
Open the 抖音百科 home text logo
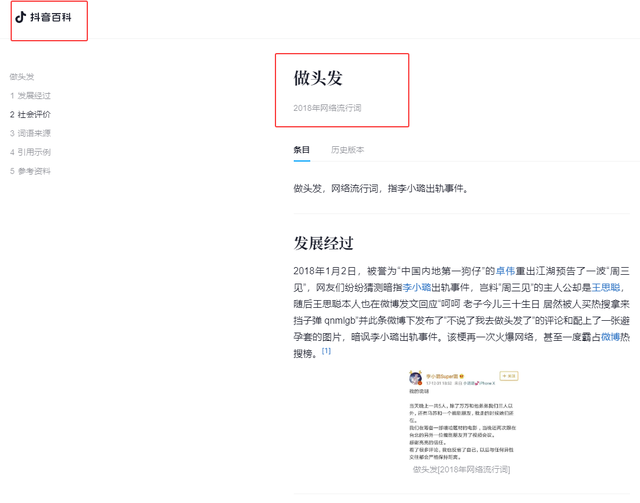click(x=51, y=17)
